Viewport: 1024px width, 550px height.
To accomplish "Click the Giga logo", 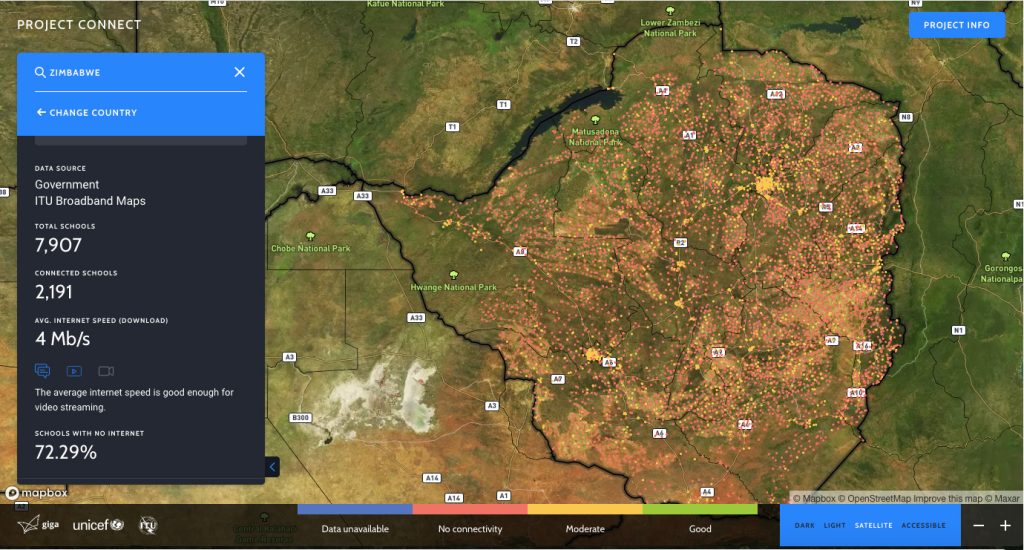I will click(x=37, y=525).
